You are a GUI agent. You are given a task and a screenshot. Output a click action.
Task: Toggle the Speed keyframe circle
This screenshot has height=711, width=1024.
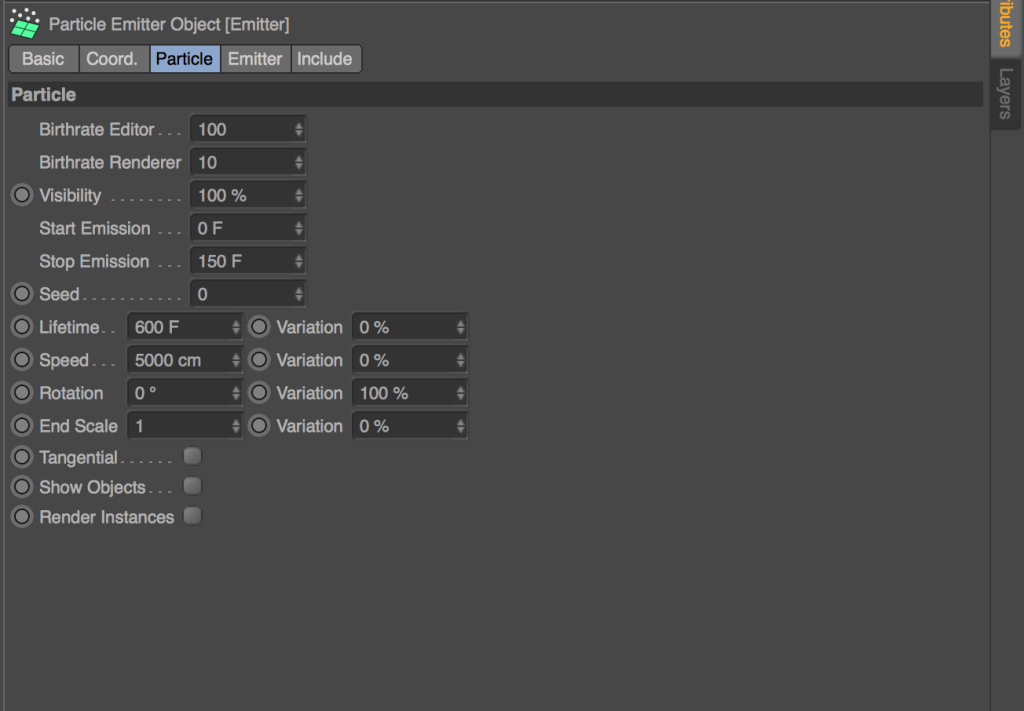click(22, 360)
